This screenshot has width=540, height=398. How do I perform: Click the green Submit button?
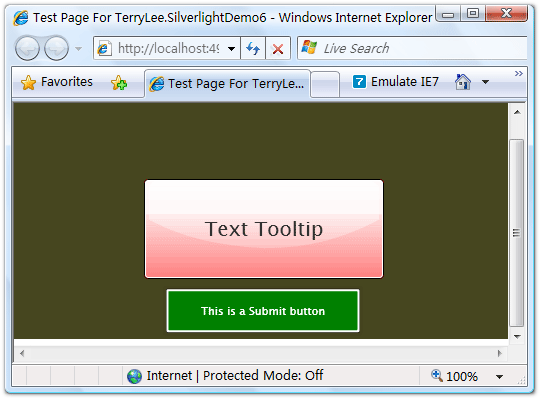pos(263,311)
